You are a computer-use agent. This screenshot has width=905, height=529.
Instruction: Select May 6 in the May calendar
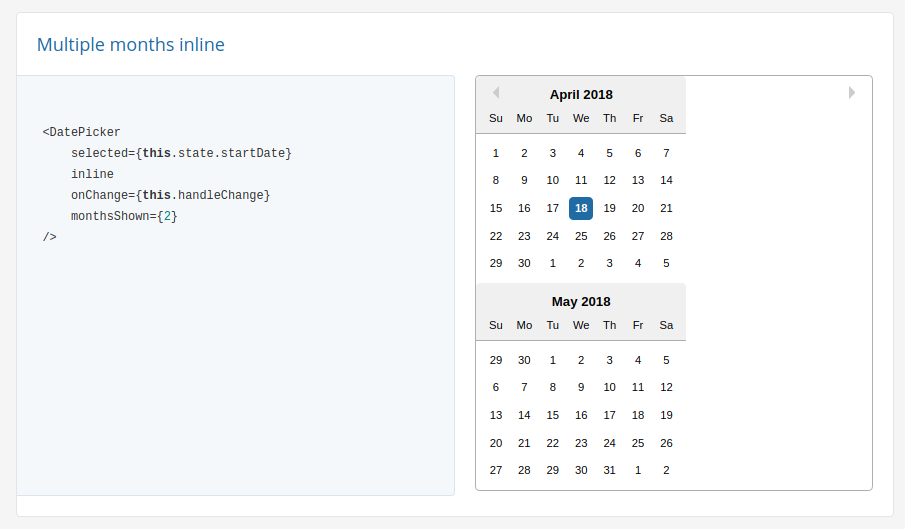click(x=496, y=387)
